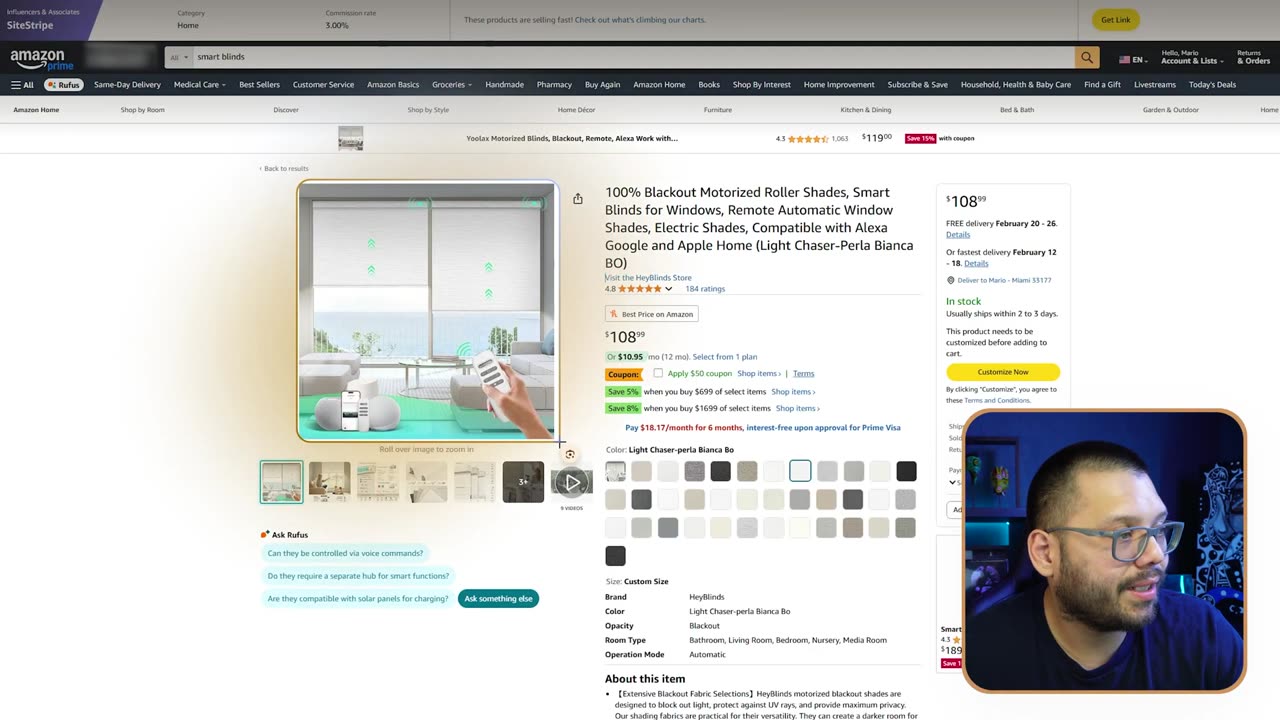
Task: Open Livestreams nav item
Action: tap(1155, 85)
